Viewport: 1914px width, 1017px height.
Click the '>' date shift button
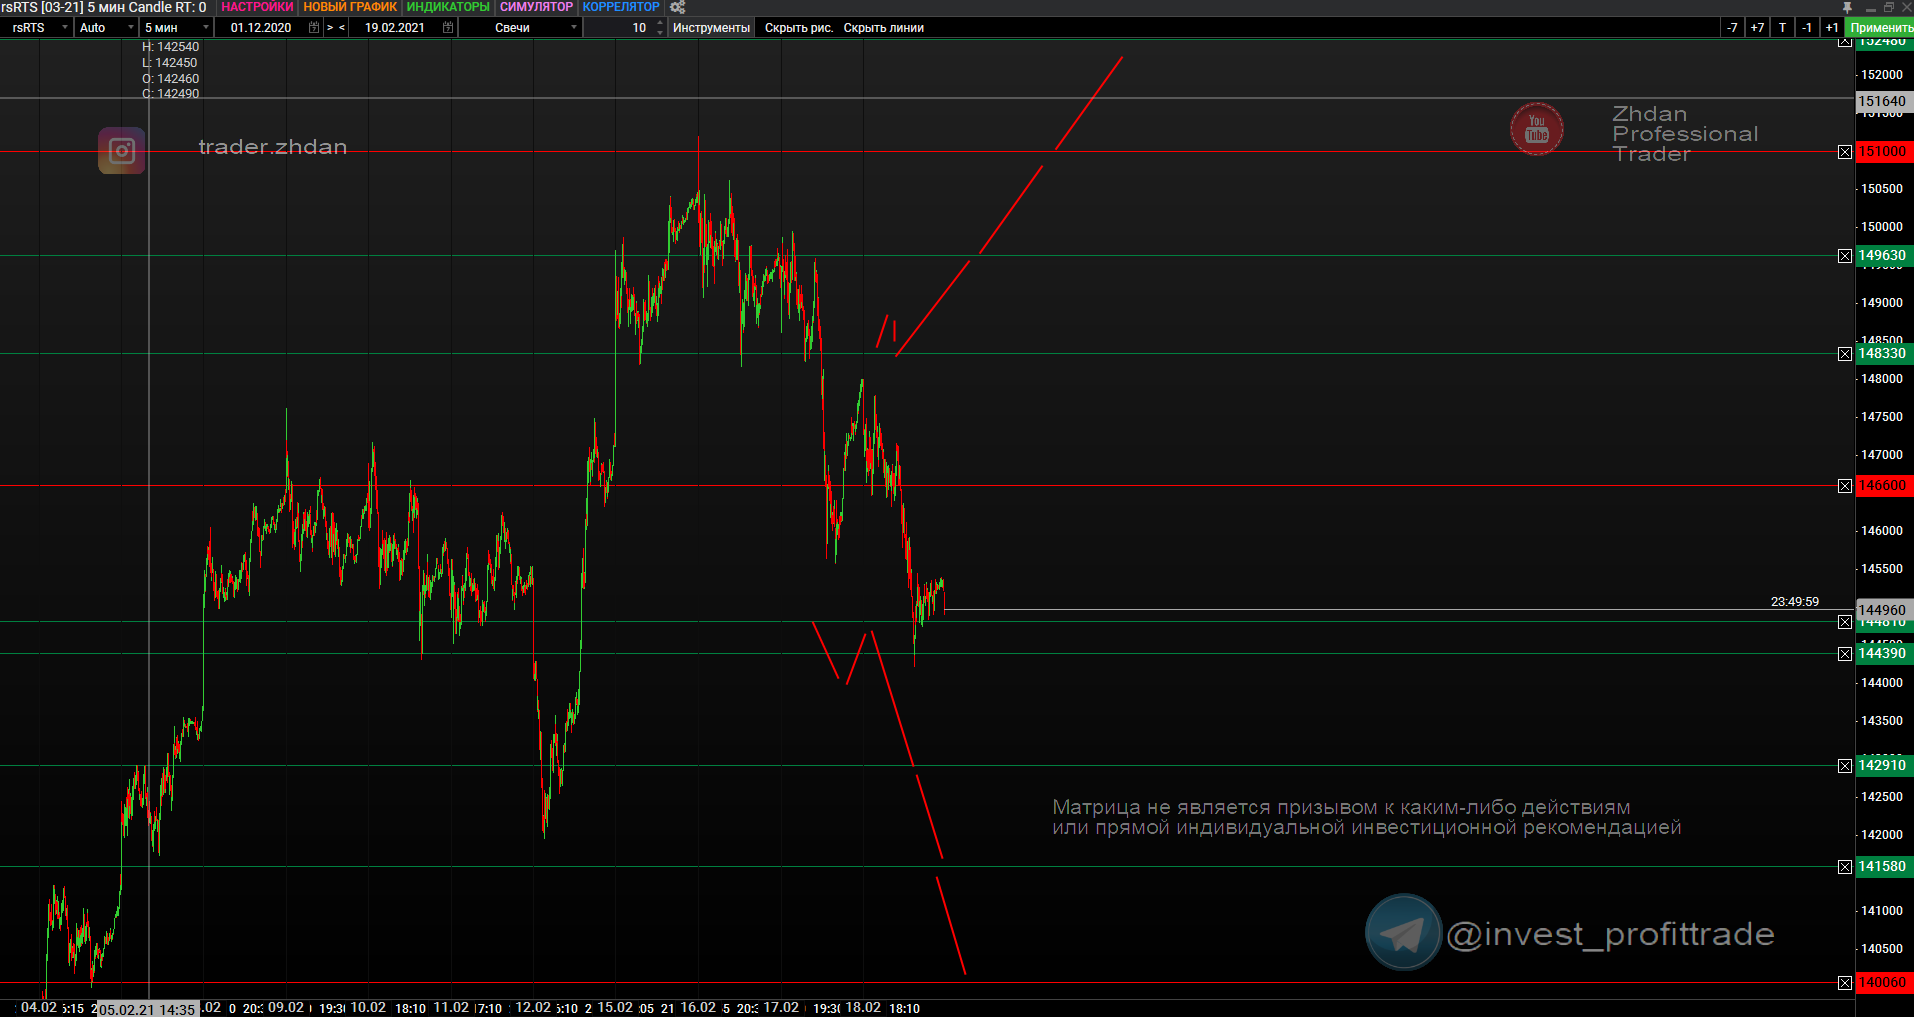tap(330, 28)
